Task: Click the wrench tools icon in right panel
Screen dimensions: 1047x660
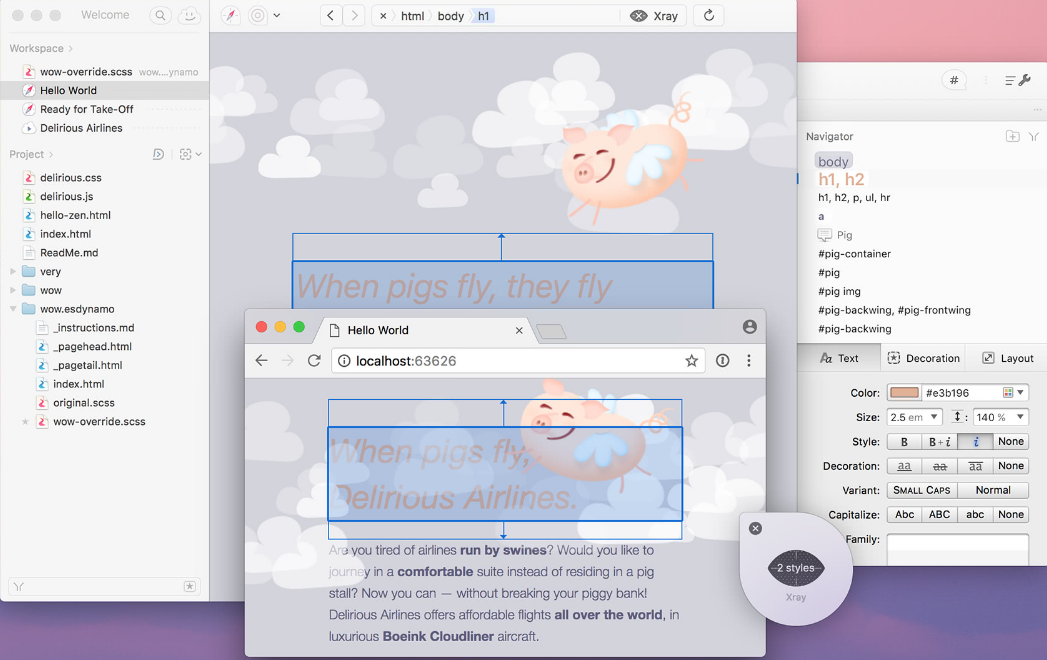Action: coord(1024,80)
